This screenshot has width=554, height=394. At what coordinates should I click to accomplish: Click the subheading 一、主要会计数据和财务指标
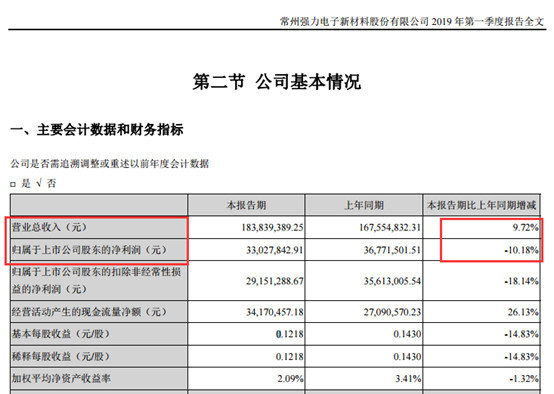97,130
